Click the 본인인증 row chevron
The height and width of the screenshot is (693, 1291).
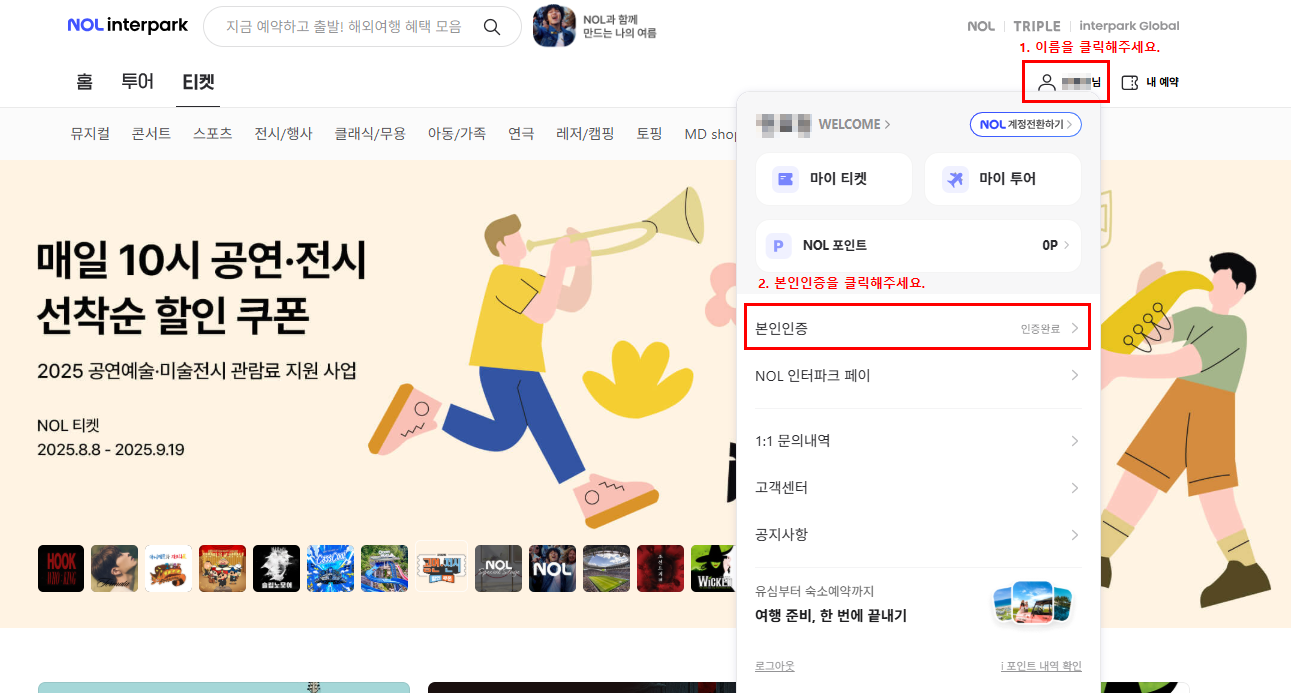click(1075, 328)
